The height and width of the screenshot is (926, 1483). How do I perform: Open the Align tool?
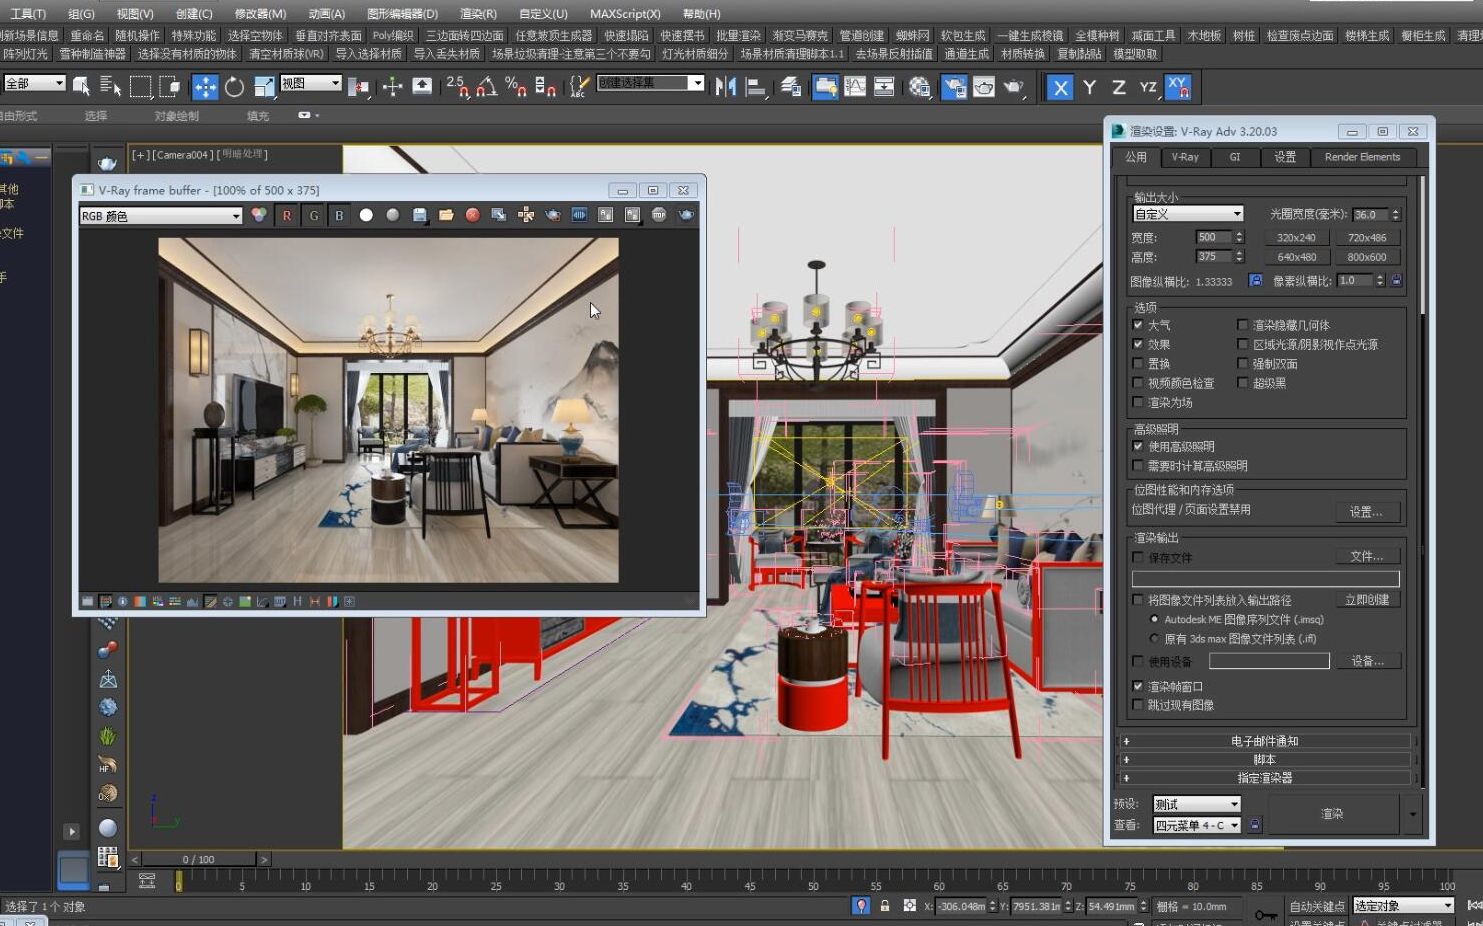point(756,87)
